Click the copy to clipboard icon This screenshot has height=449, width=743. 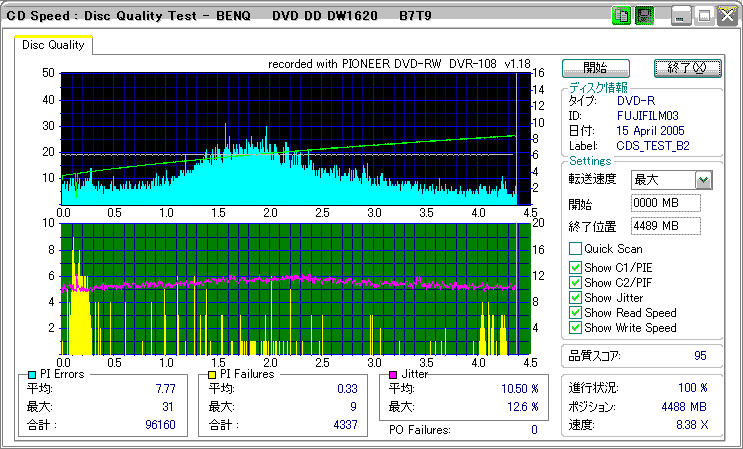[621, 16]
